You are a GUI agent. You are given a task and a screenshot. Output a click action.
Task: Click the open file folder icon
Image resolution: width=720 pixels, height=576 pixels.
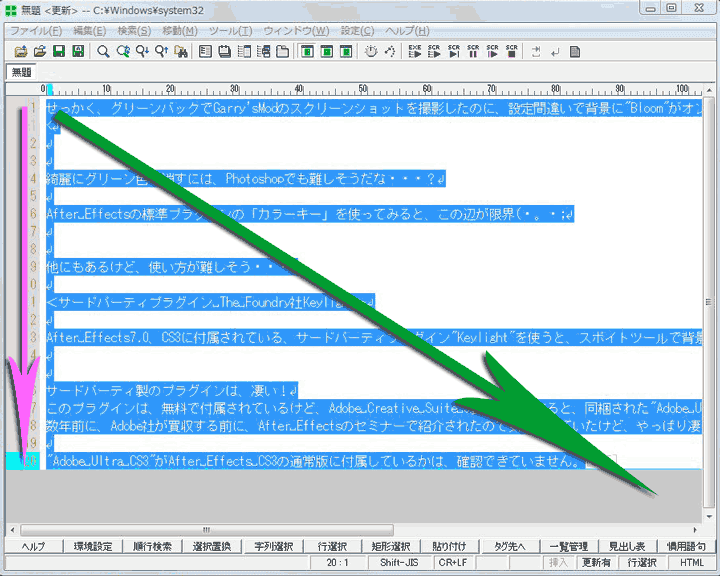pos(39,51)
